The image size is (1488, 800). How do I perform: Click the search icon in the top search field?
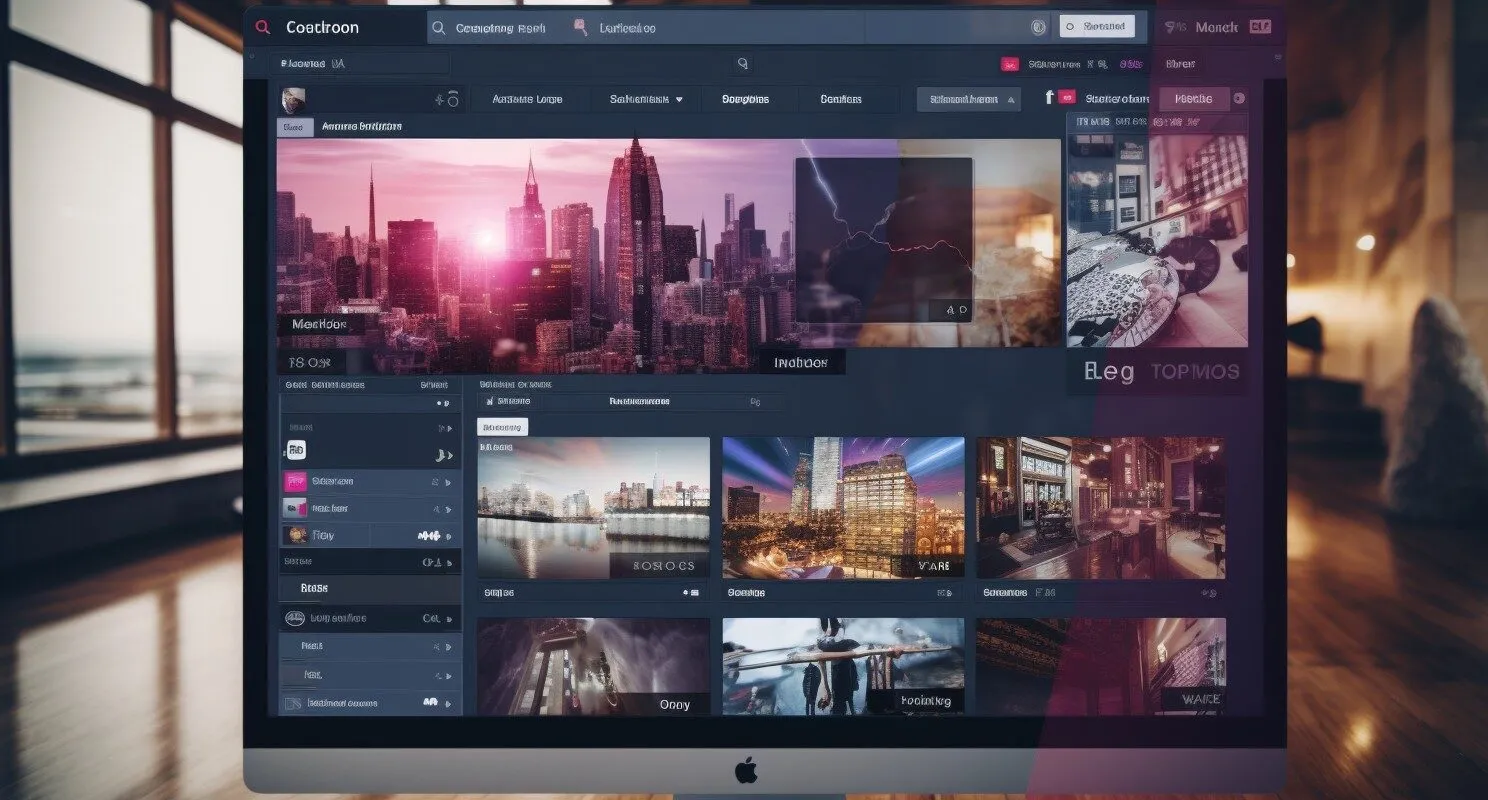pos(438,28)
